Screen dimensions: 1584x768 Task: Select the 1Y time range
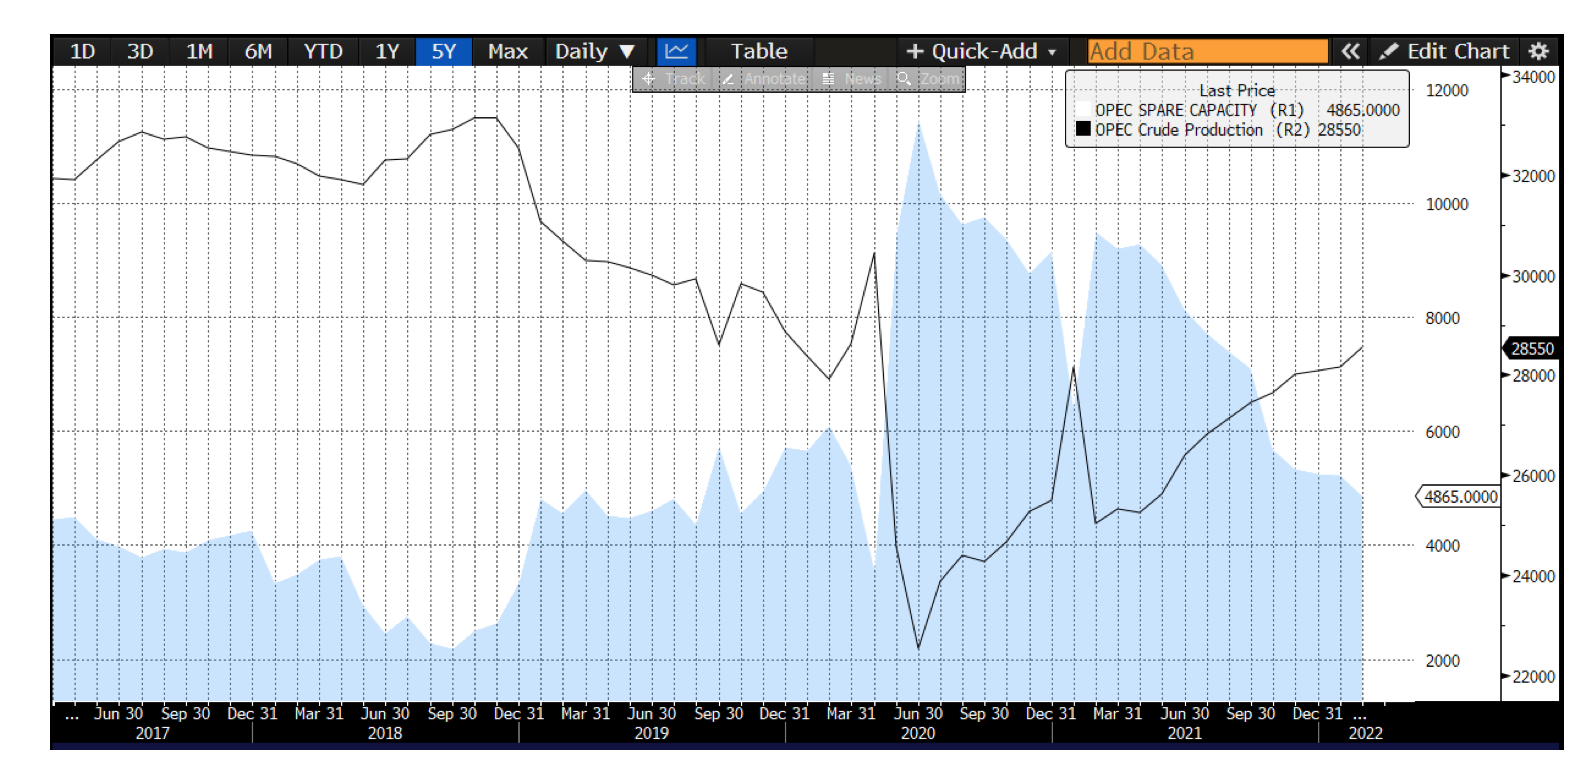(x=387, y=51)
